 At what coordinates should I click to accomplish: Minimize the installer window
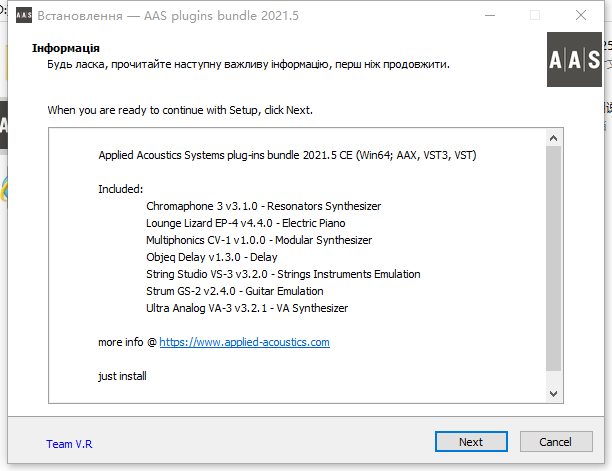[490, 15]
